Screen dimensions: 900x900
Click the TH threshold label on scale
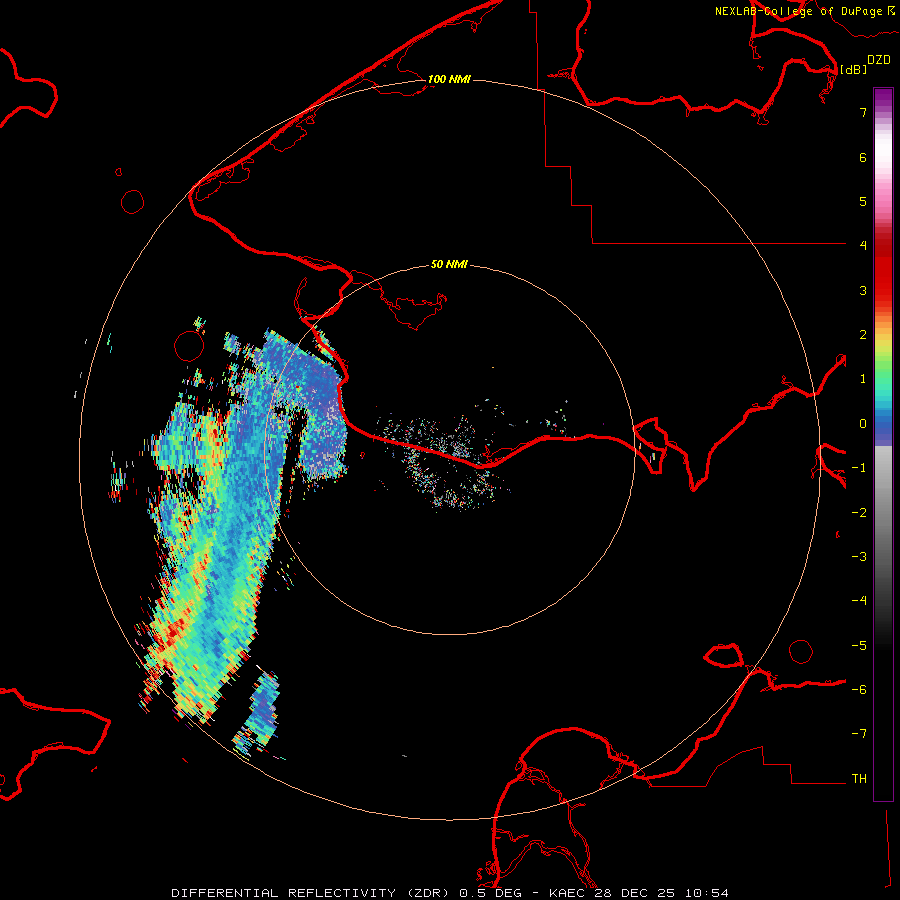point(859,778)
